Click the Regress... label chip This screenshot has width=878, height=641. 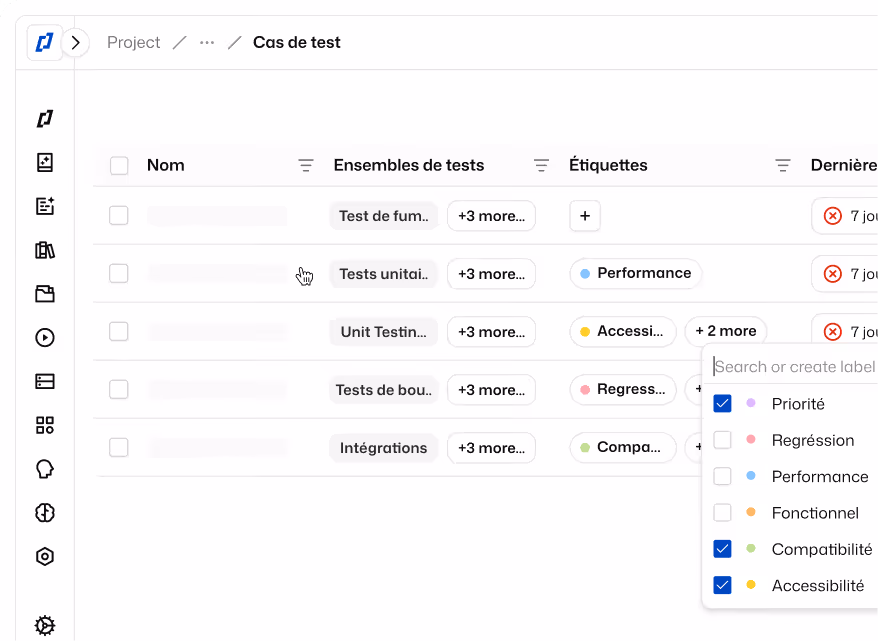pos(623,389)
